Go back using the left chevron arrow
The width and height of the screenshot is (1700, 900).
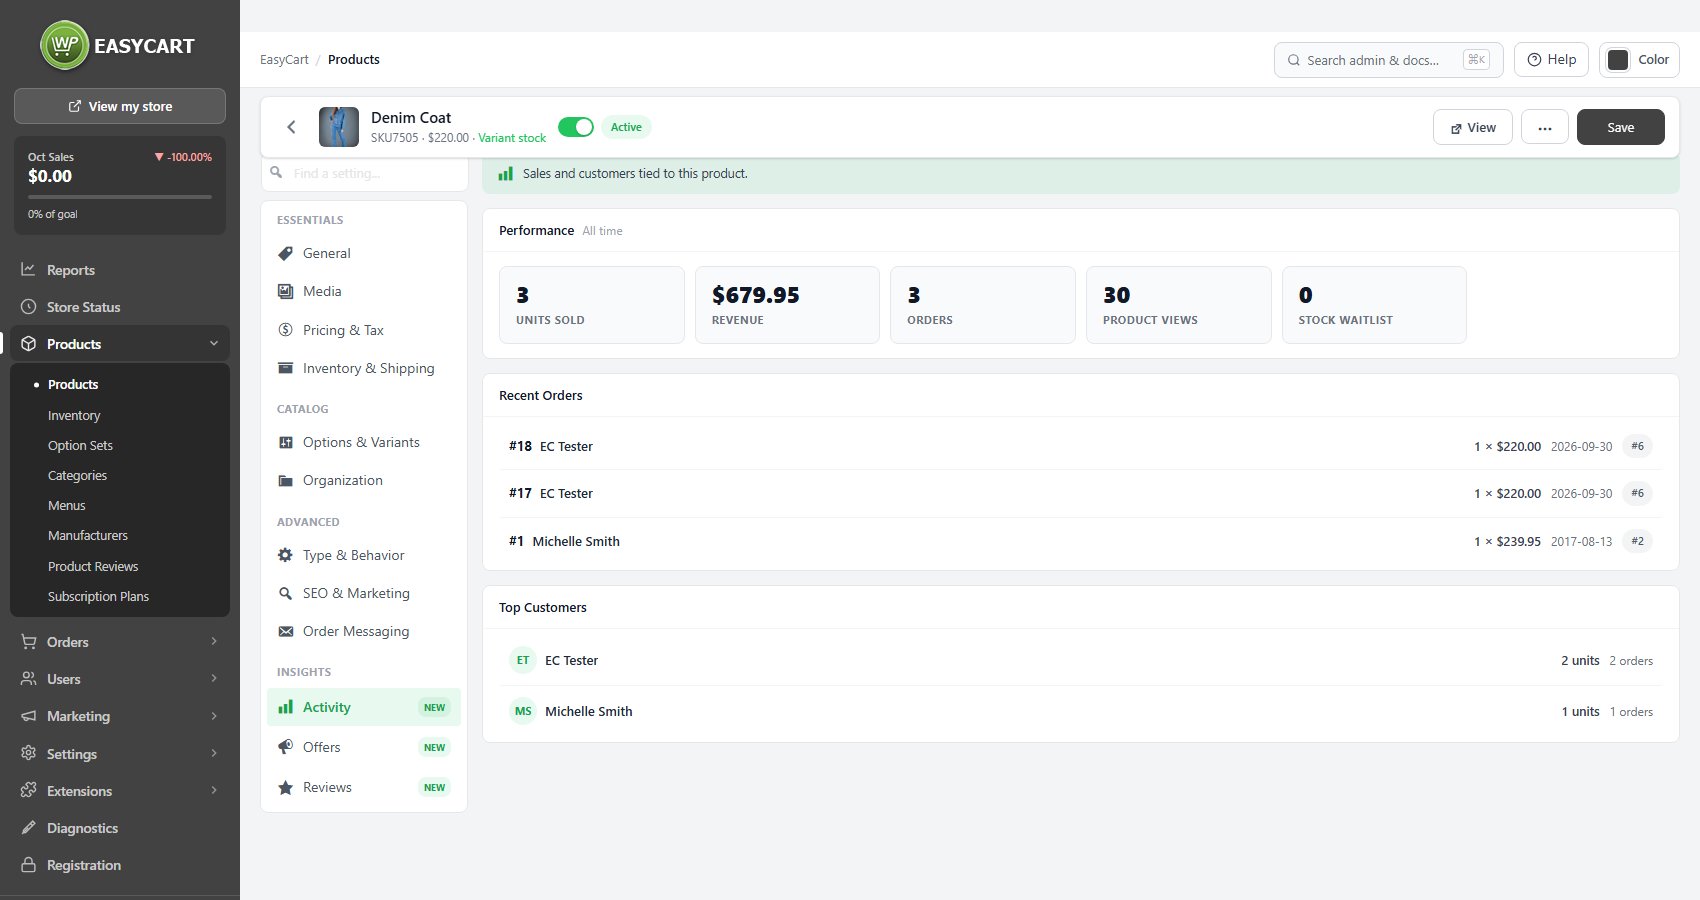point(291,127)
